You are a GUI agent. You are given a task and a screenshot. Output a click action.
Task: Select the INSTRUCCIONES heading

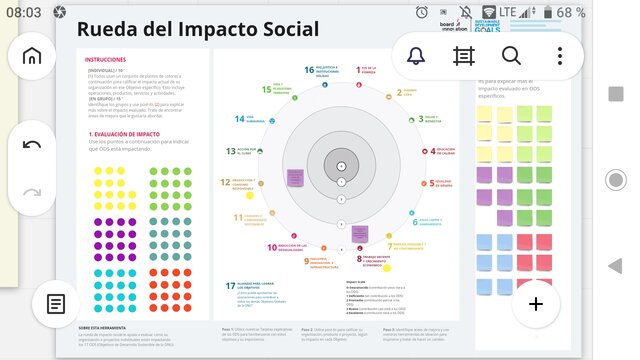pyautogui.click(x=105, y=60)
